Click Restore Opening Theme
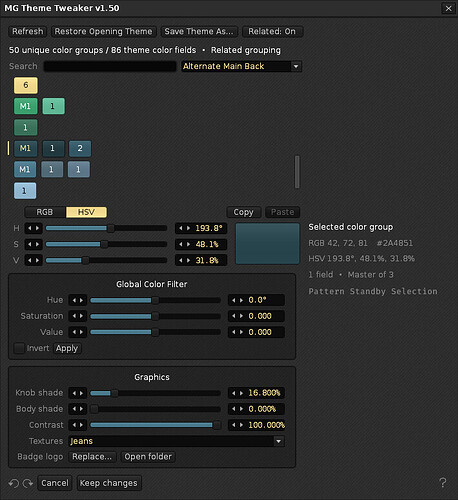This screenshot has height=500, width=458. 103,31
